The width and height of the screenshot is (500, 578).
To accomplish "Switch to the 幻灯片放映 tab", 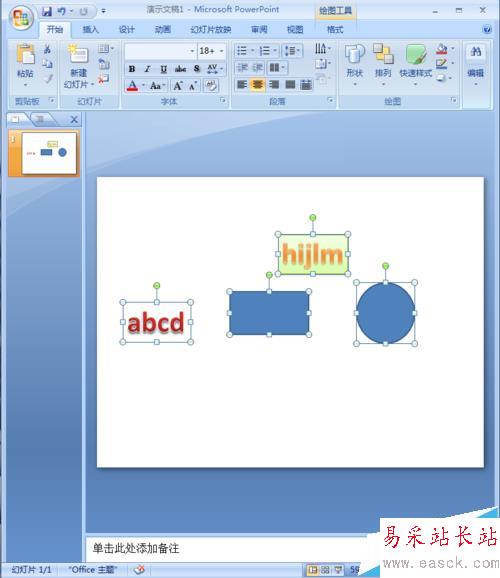I will (211, 29).
